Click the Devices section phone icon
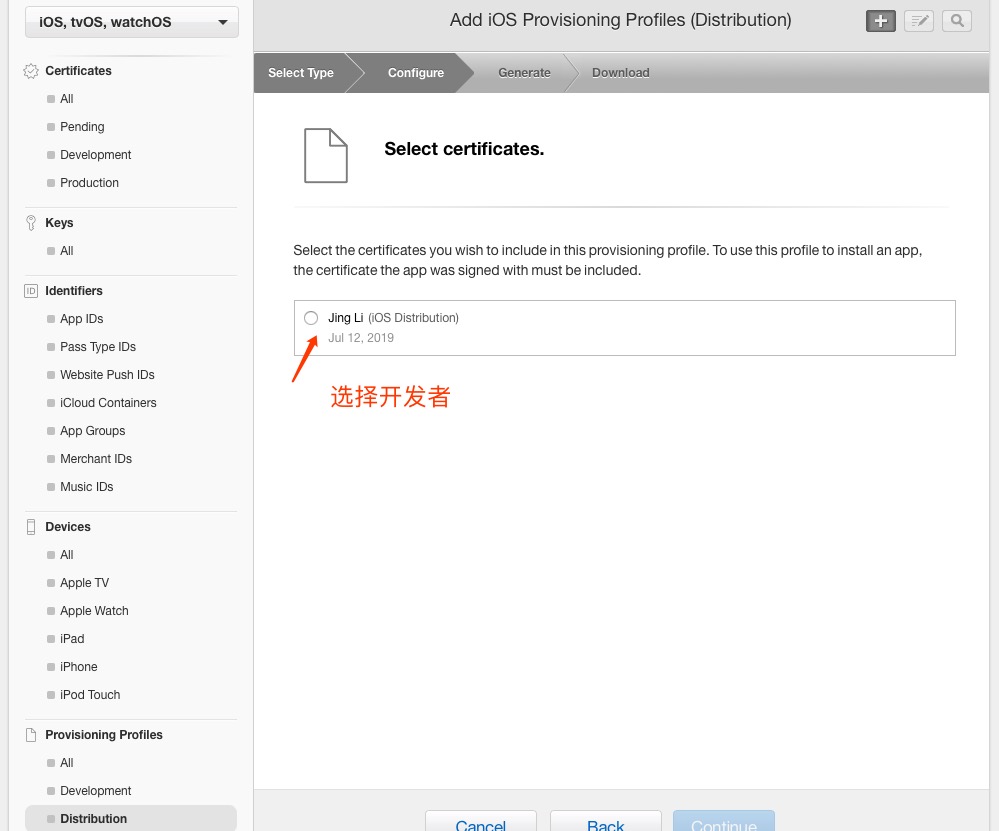This screenshot has height=831, width=999. (31, 527)
